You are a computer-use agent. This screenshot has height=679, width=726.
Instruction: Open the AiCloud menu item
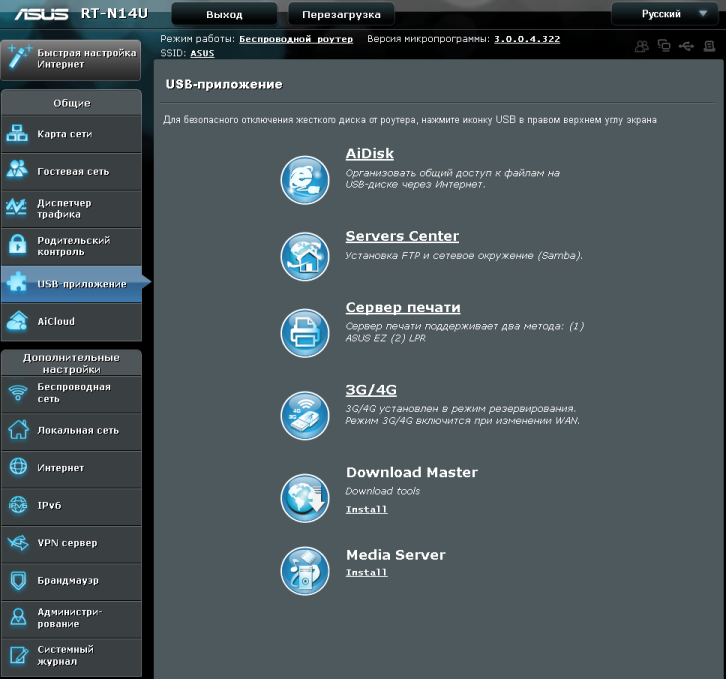pos(71,321)
